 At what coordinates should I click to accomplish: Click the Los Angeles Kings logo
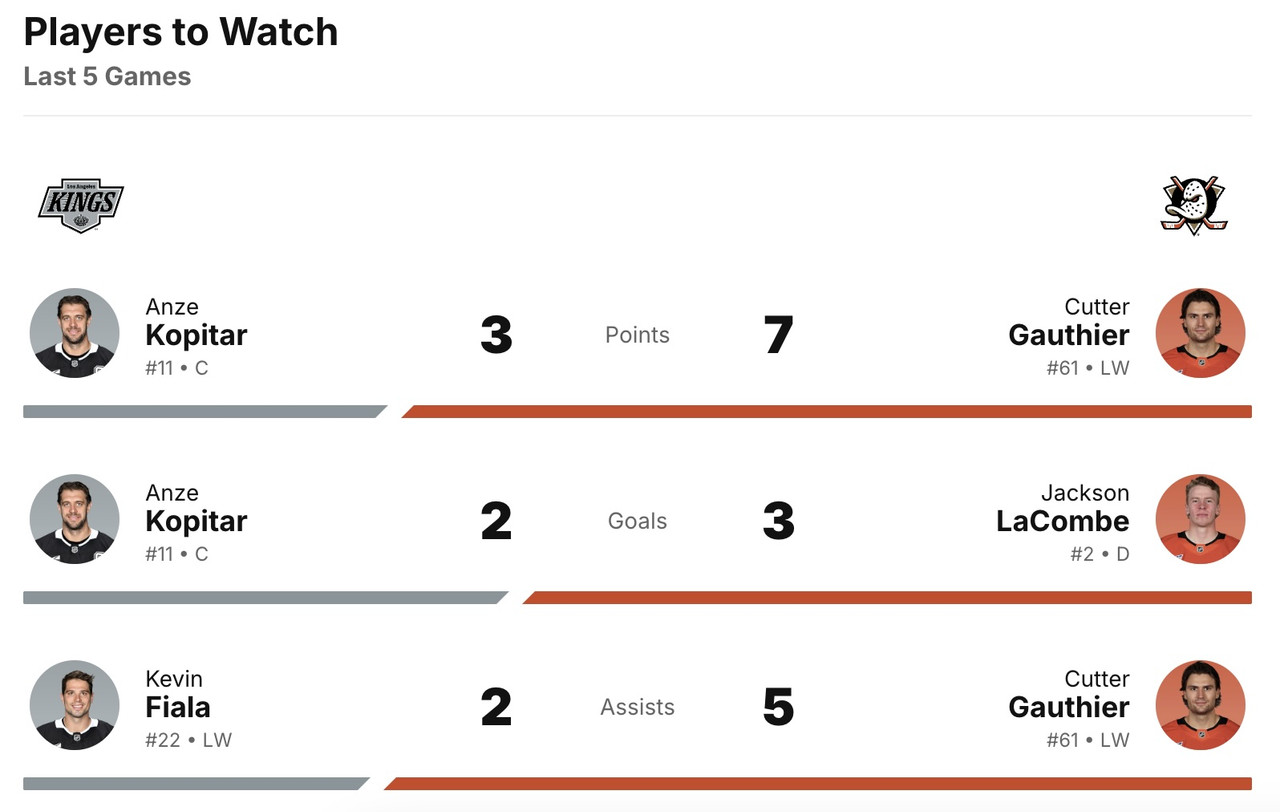point(80,205)
